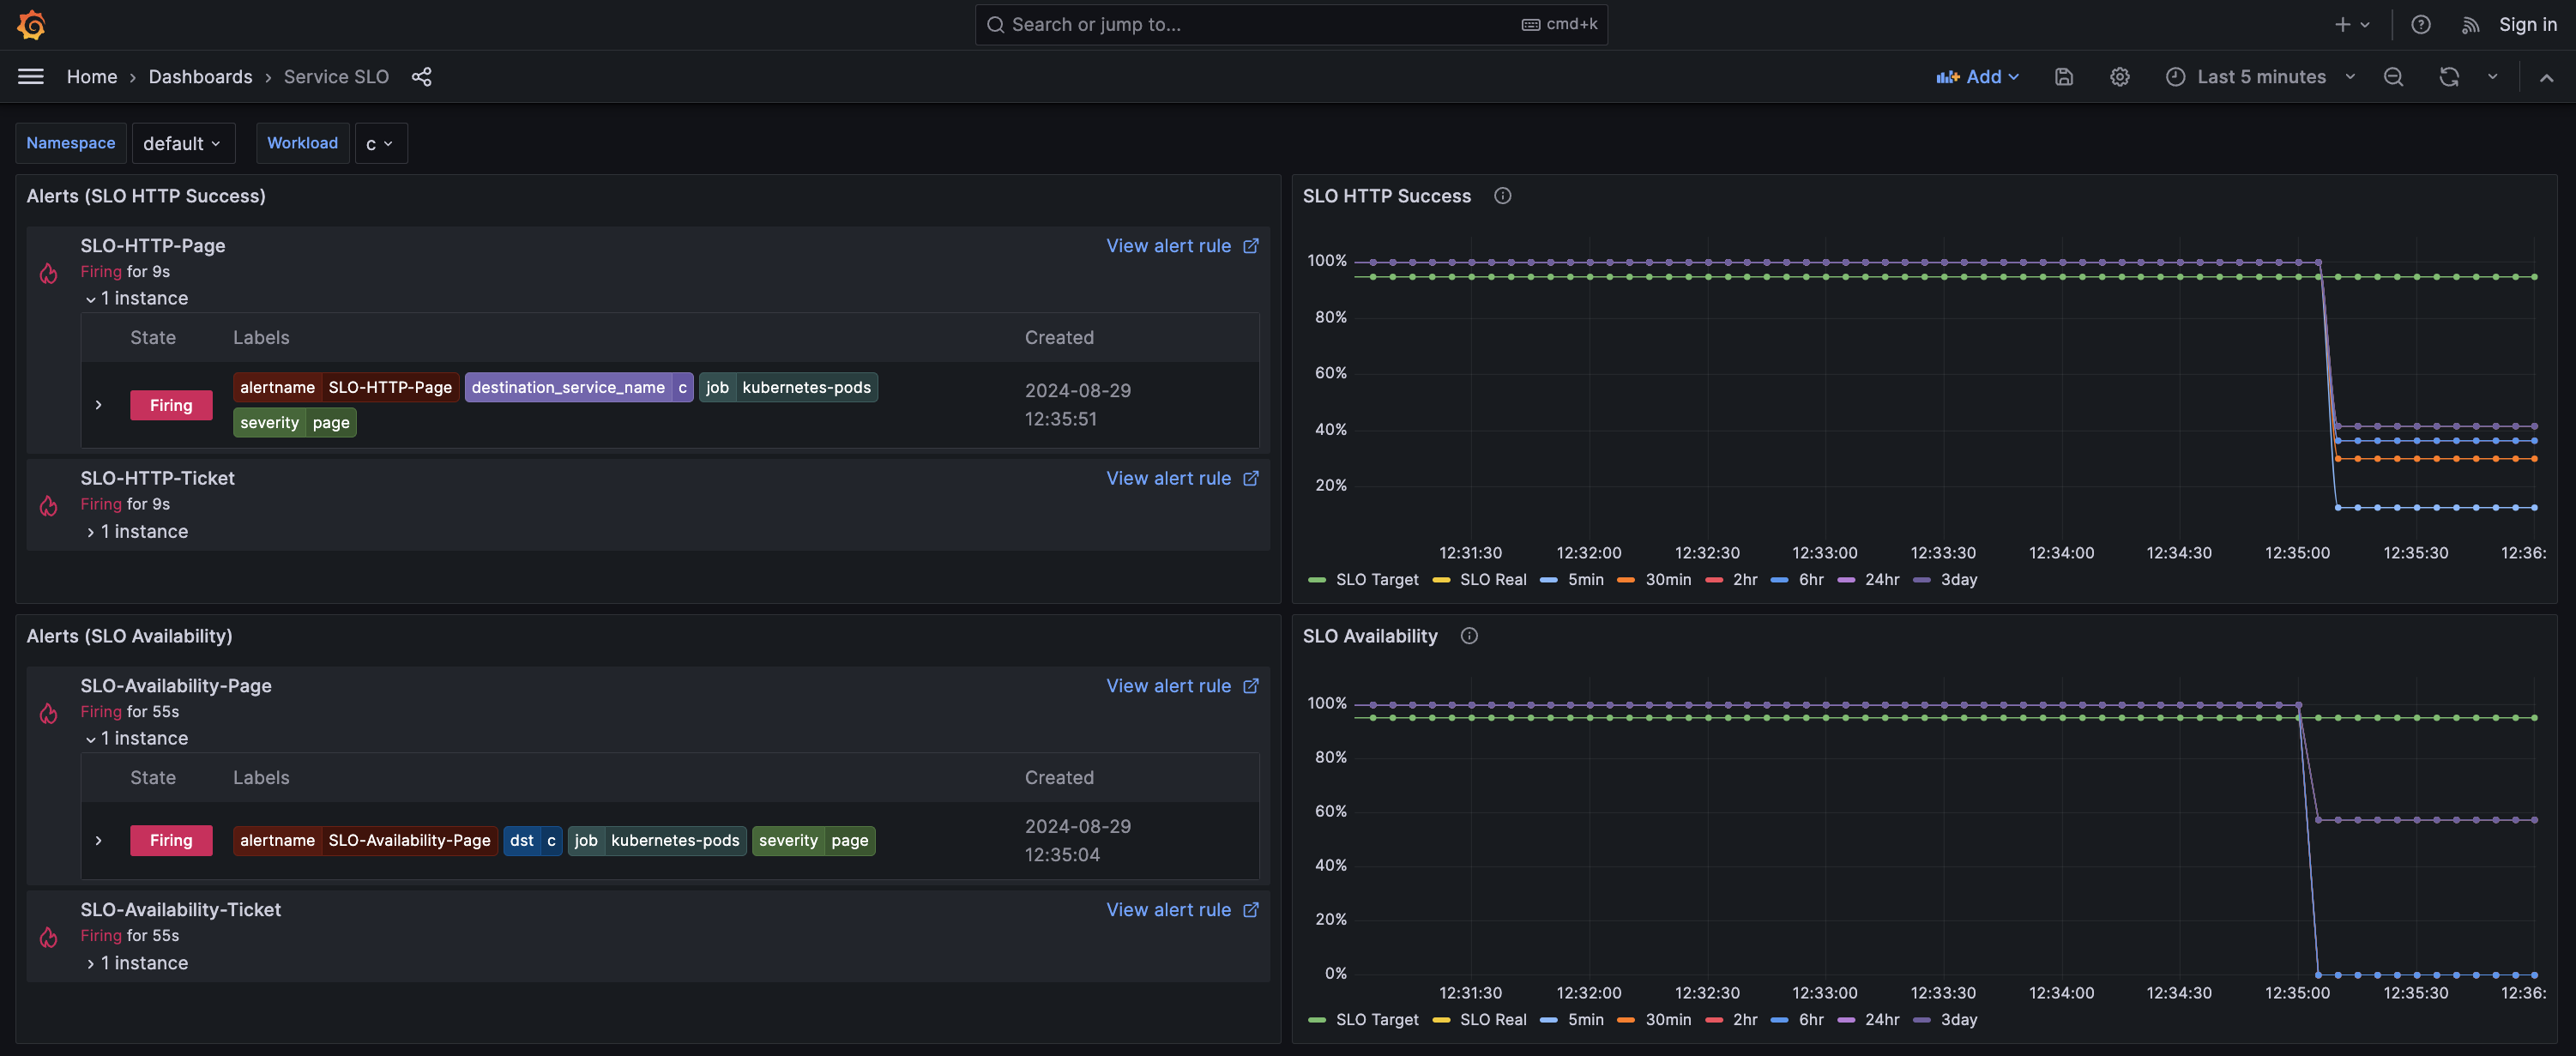Open dashboard settings gear icon
Screen dimensions: 2576x1056
(2119, 77)
